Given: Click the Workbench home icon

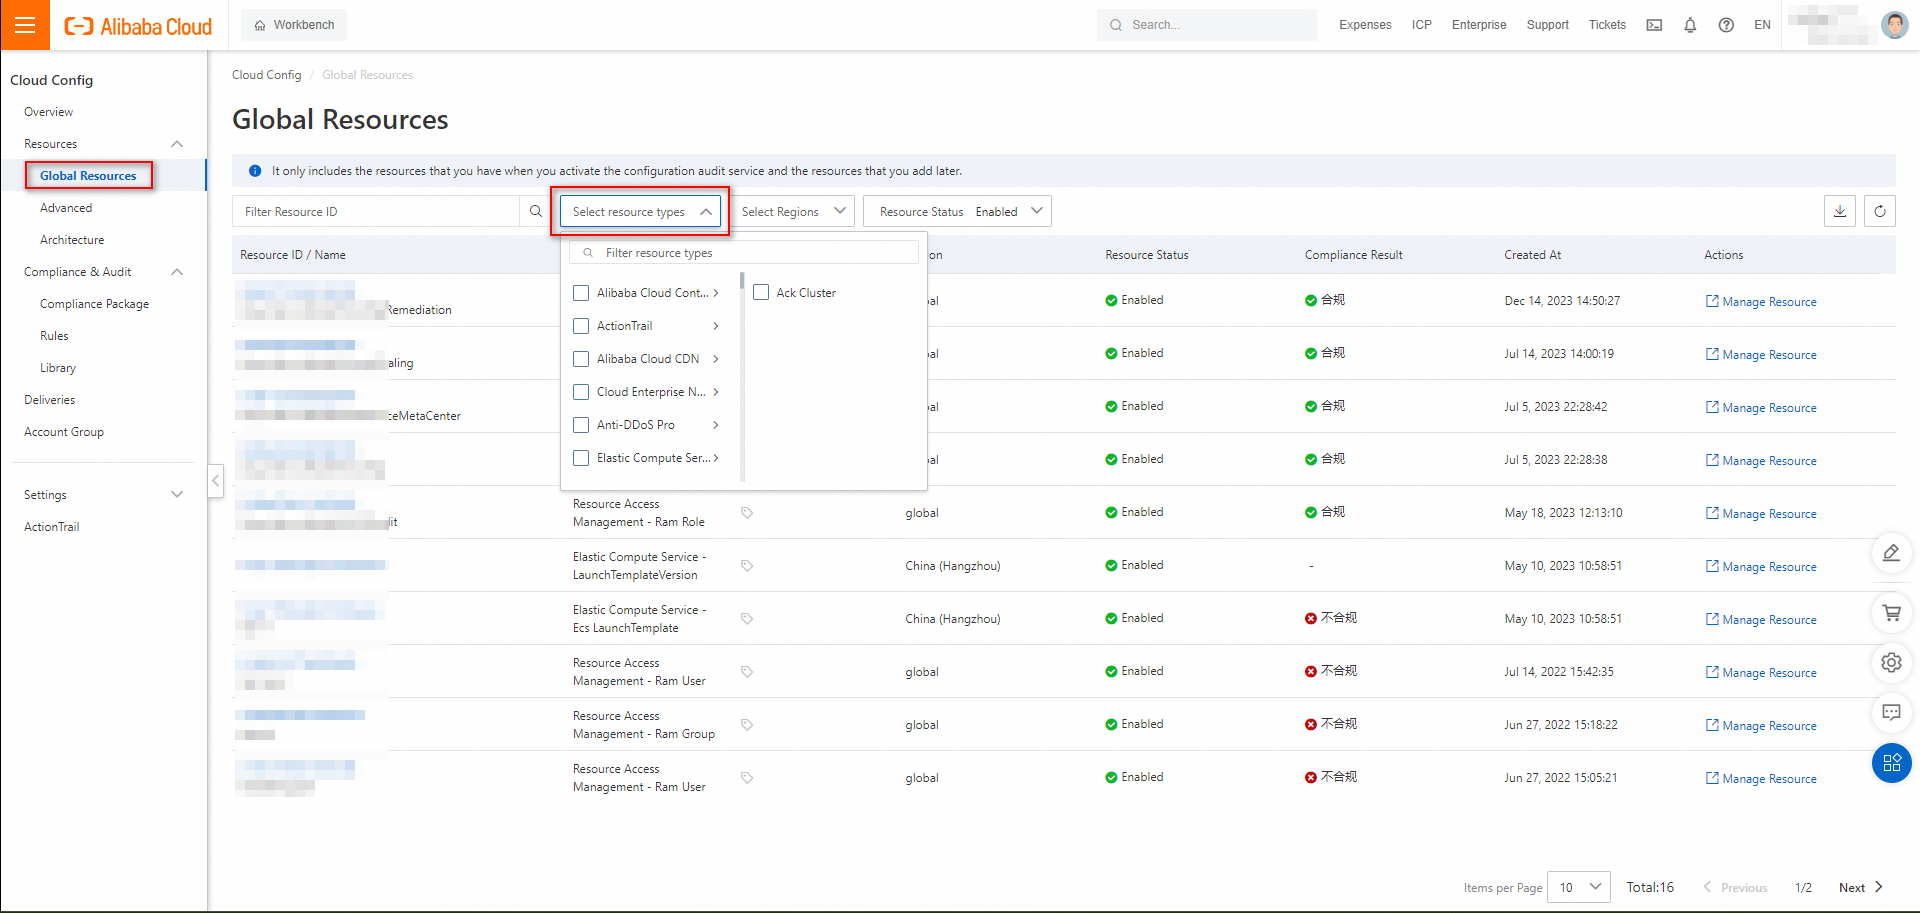Looking at the screenshot, I should 260,25.
